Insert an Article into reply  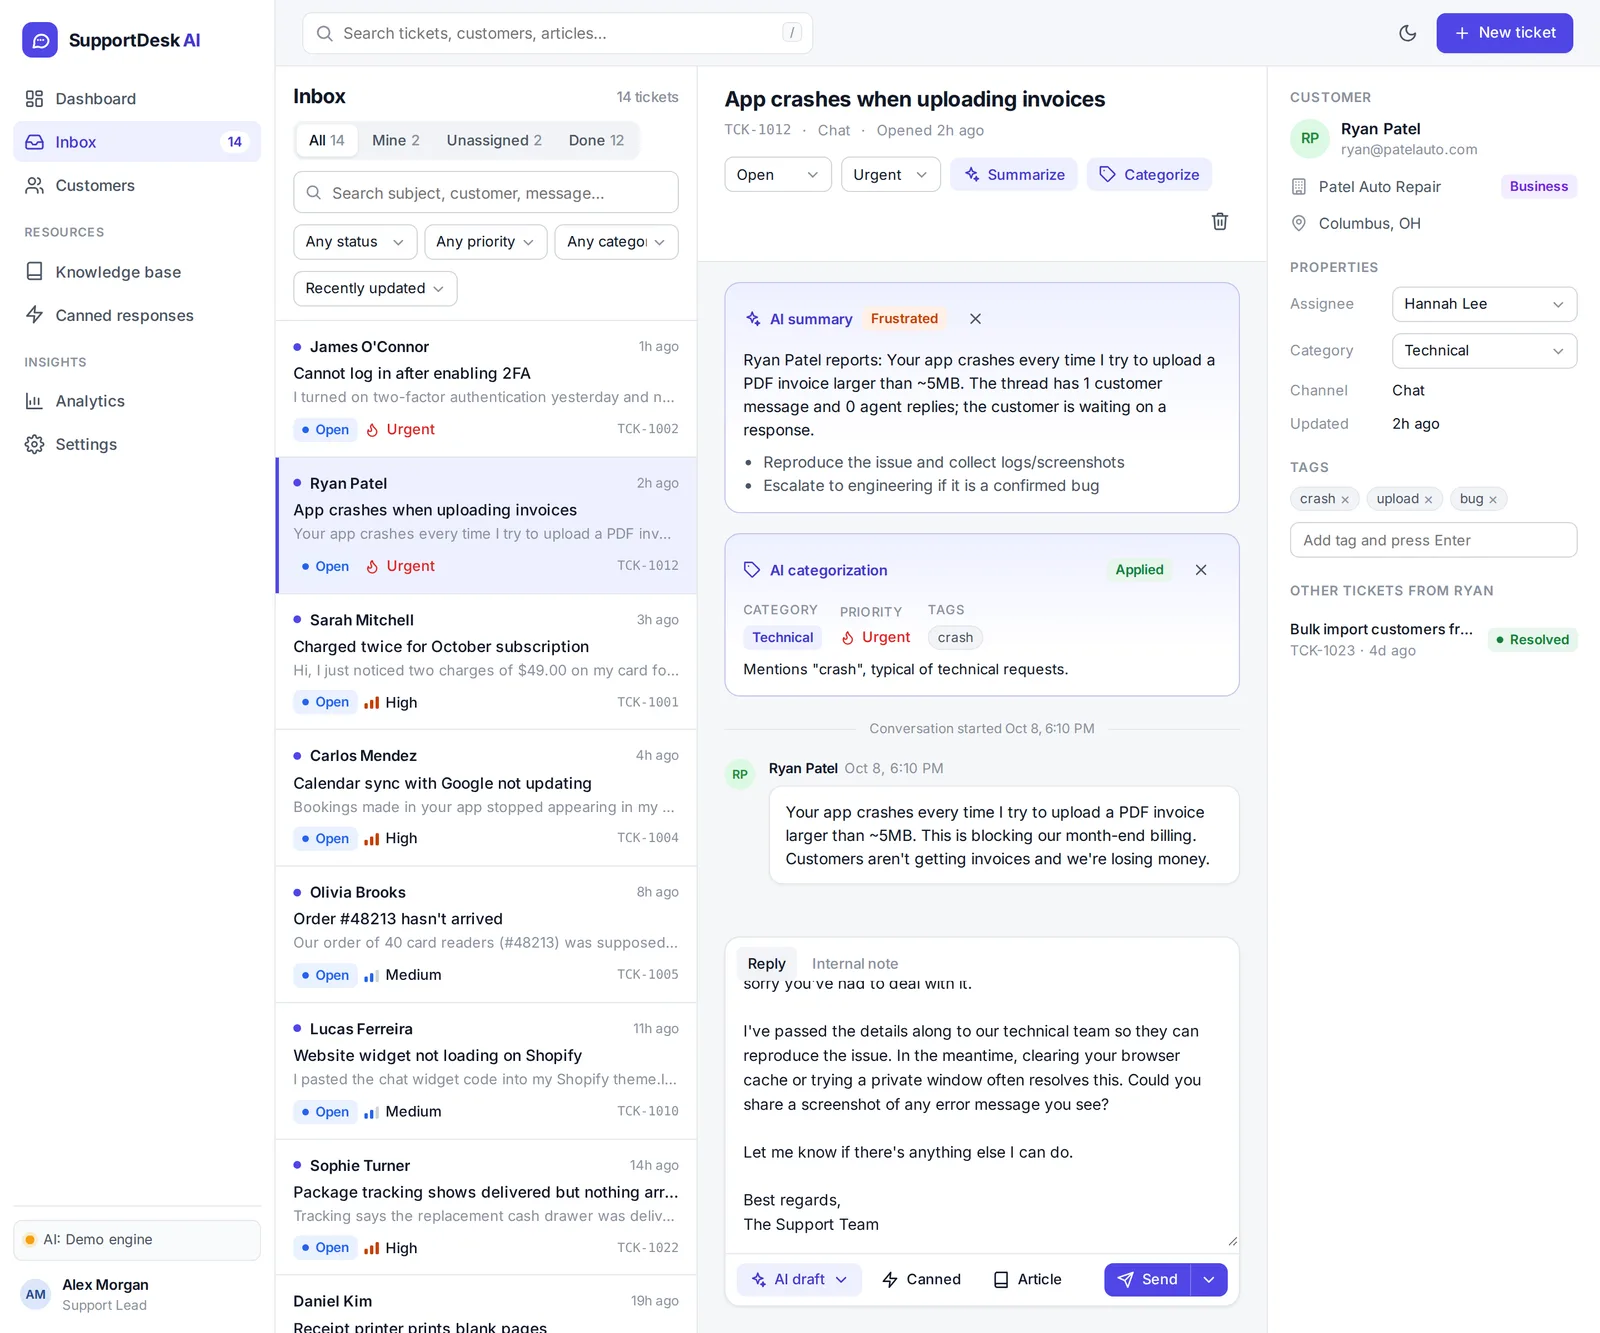(x=1027, y=1279)
